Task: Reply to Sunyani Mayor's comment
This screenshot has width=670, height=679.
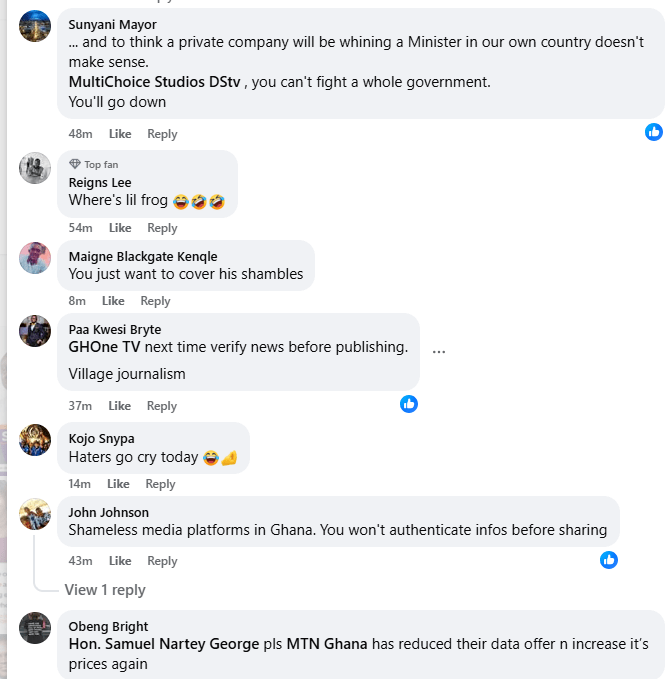Action: (162, 134)
